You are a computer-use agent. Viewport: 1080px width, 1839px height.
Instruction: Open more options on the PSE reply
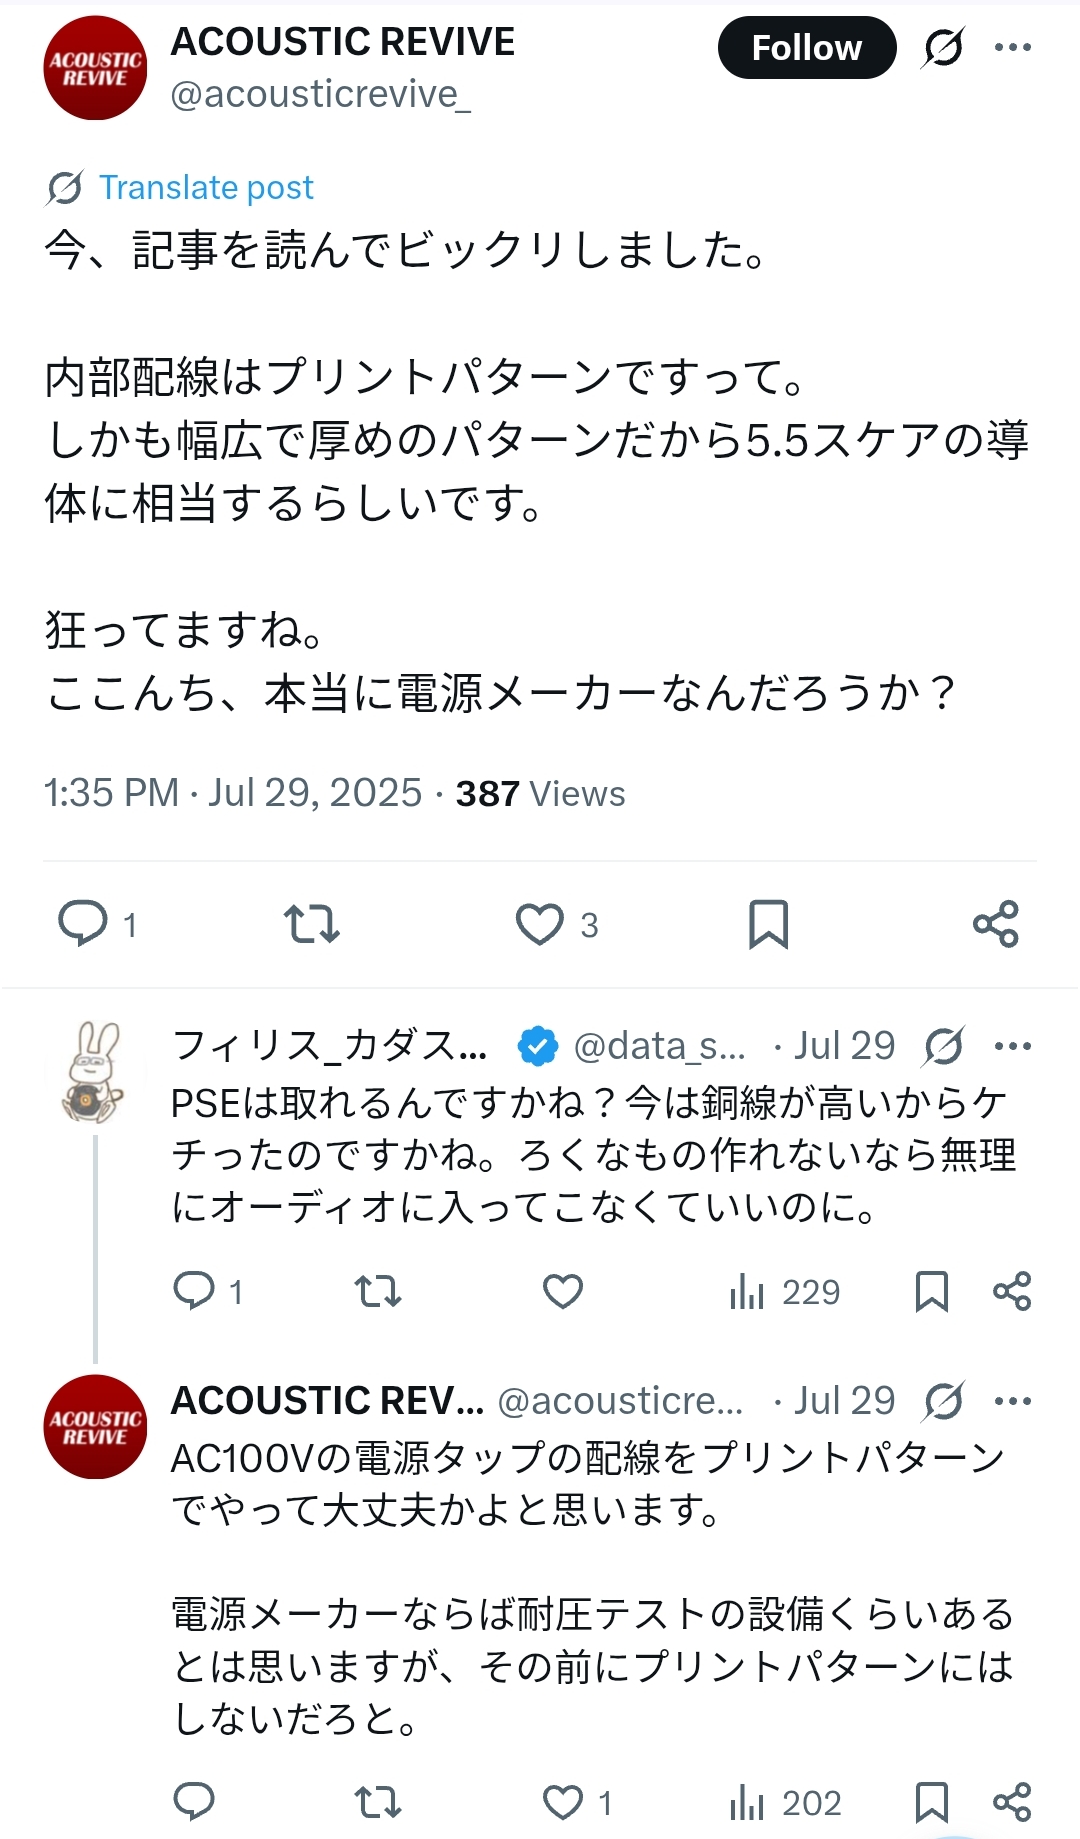click(1012, 1047)
